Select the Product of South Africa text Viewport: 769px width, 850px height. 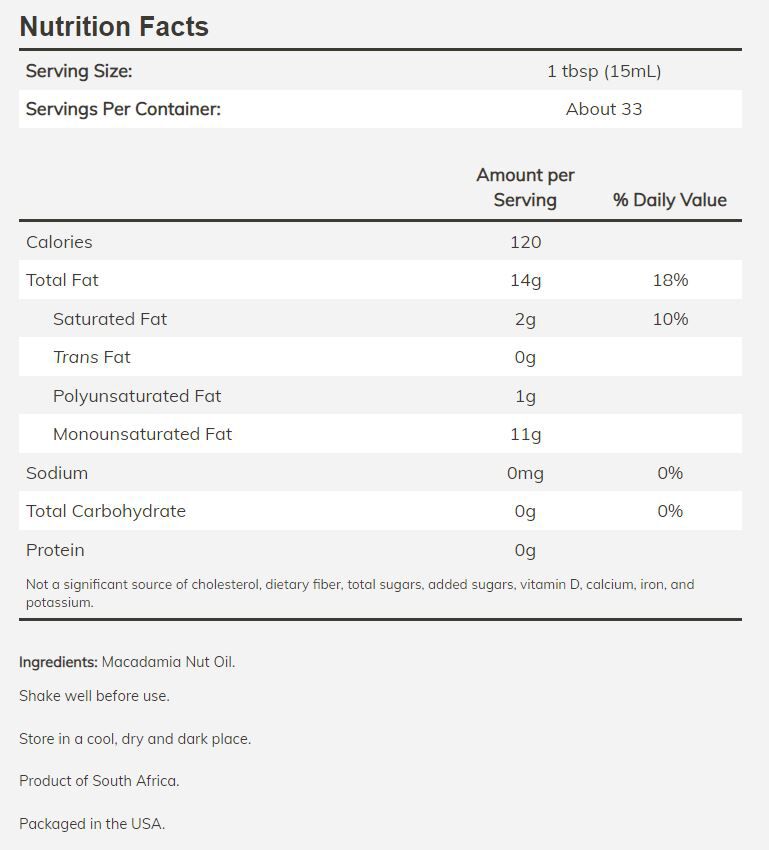click(x=99, y=781)
